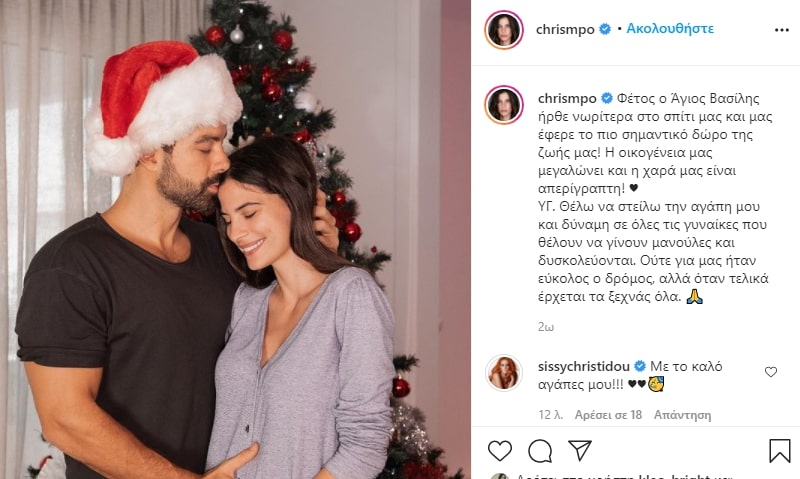Screen dimensions: 800x479
Task: Share the post via paper plane icon
Action: pos(580,450)
